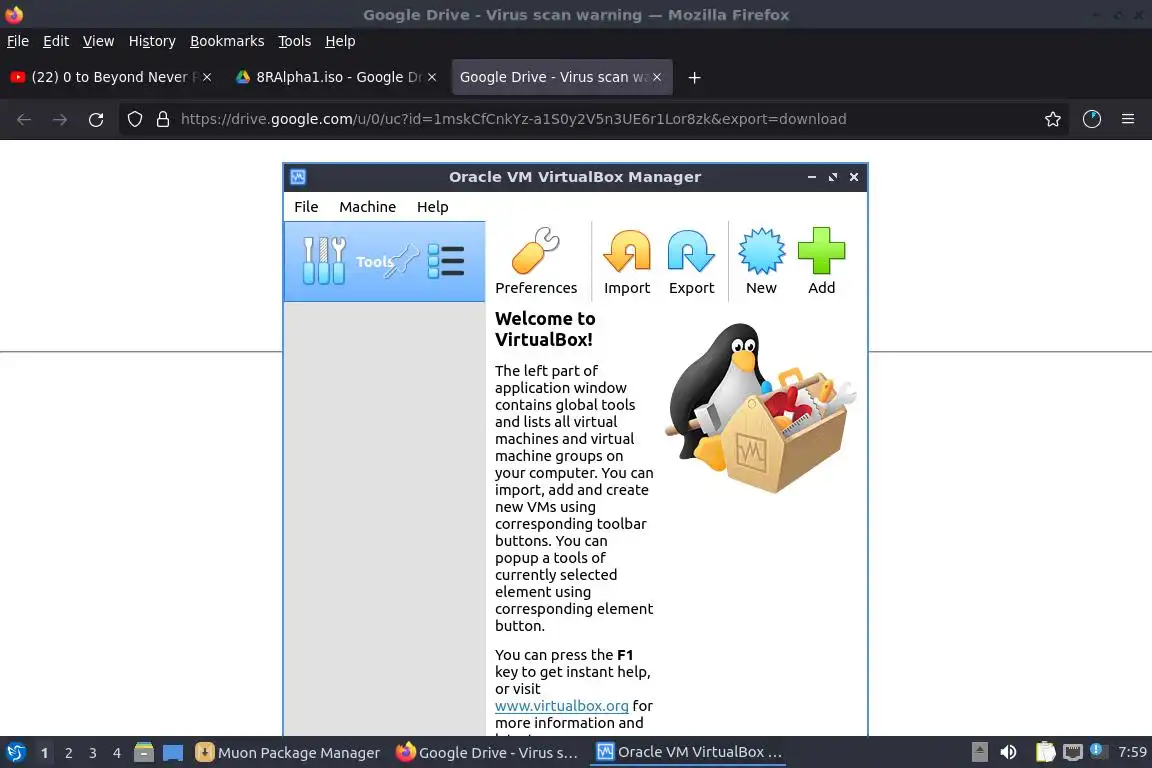
Task: Close the YouTube tab
Action: pyautogui.click(x=207, y=77)
